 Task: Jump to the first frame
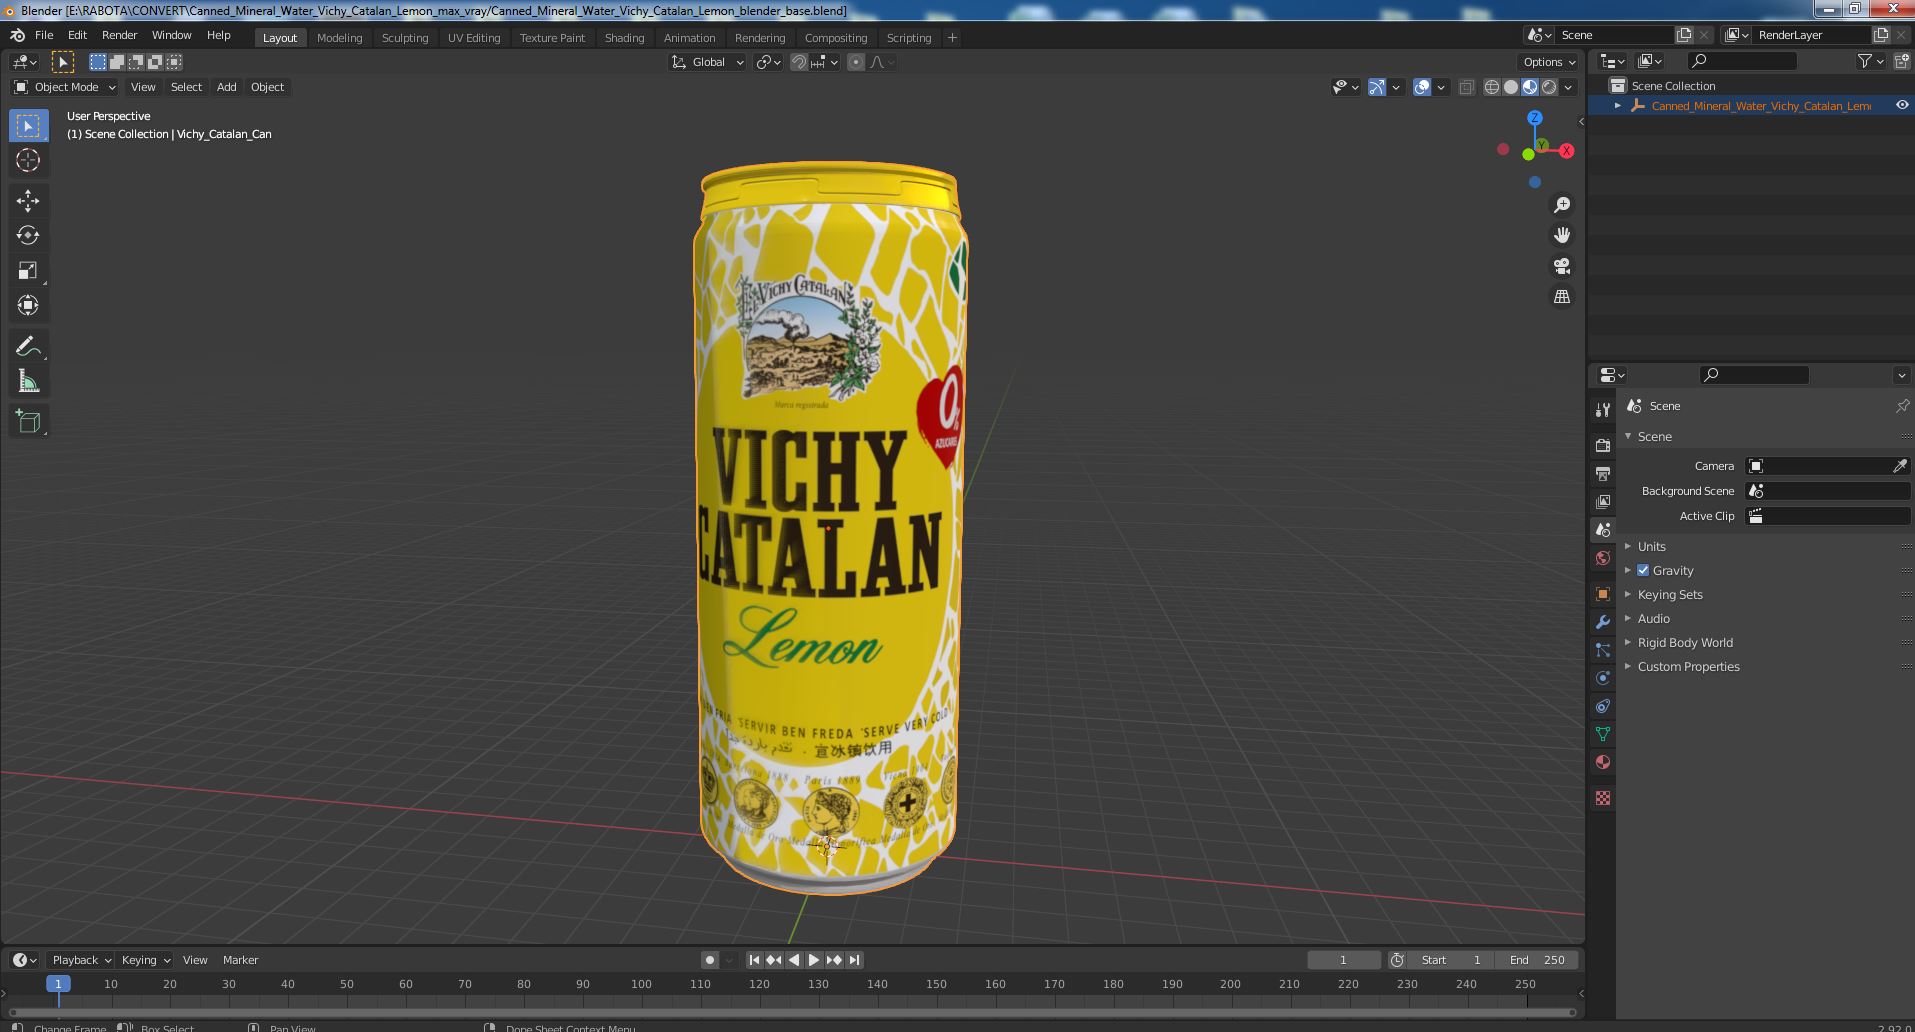pyautogui.click(x=754, y=960)
